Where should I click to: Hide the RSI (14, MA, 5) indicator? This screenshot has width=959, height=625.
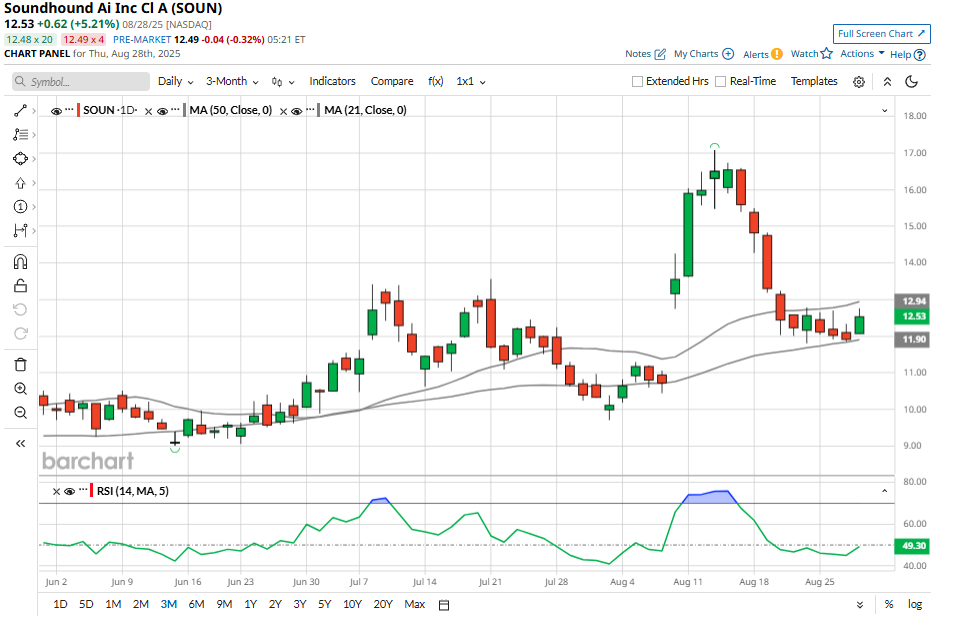coord(70,492)
